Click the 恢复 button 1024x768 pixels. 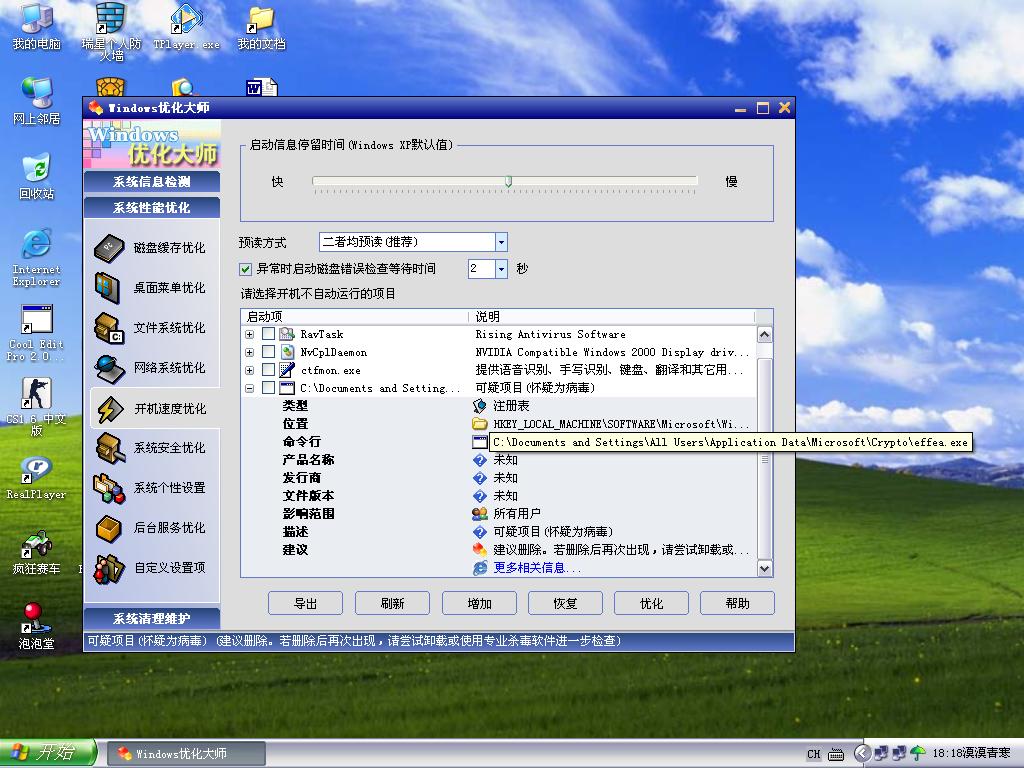pyautogui.click(x=565, y=603)
